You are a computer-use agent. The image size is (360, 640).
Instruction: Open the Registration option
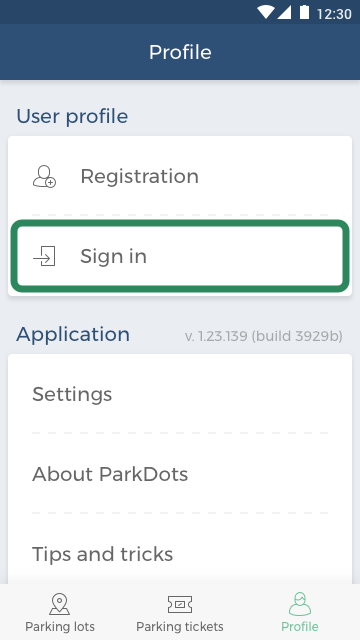click(180, 176)
